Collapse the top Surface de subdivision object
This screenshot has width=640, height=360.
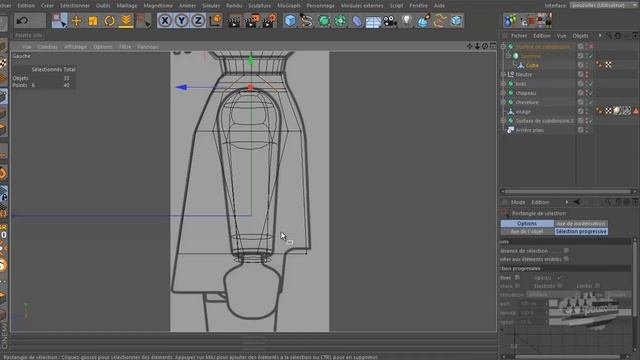[x=503, y=47]
